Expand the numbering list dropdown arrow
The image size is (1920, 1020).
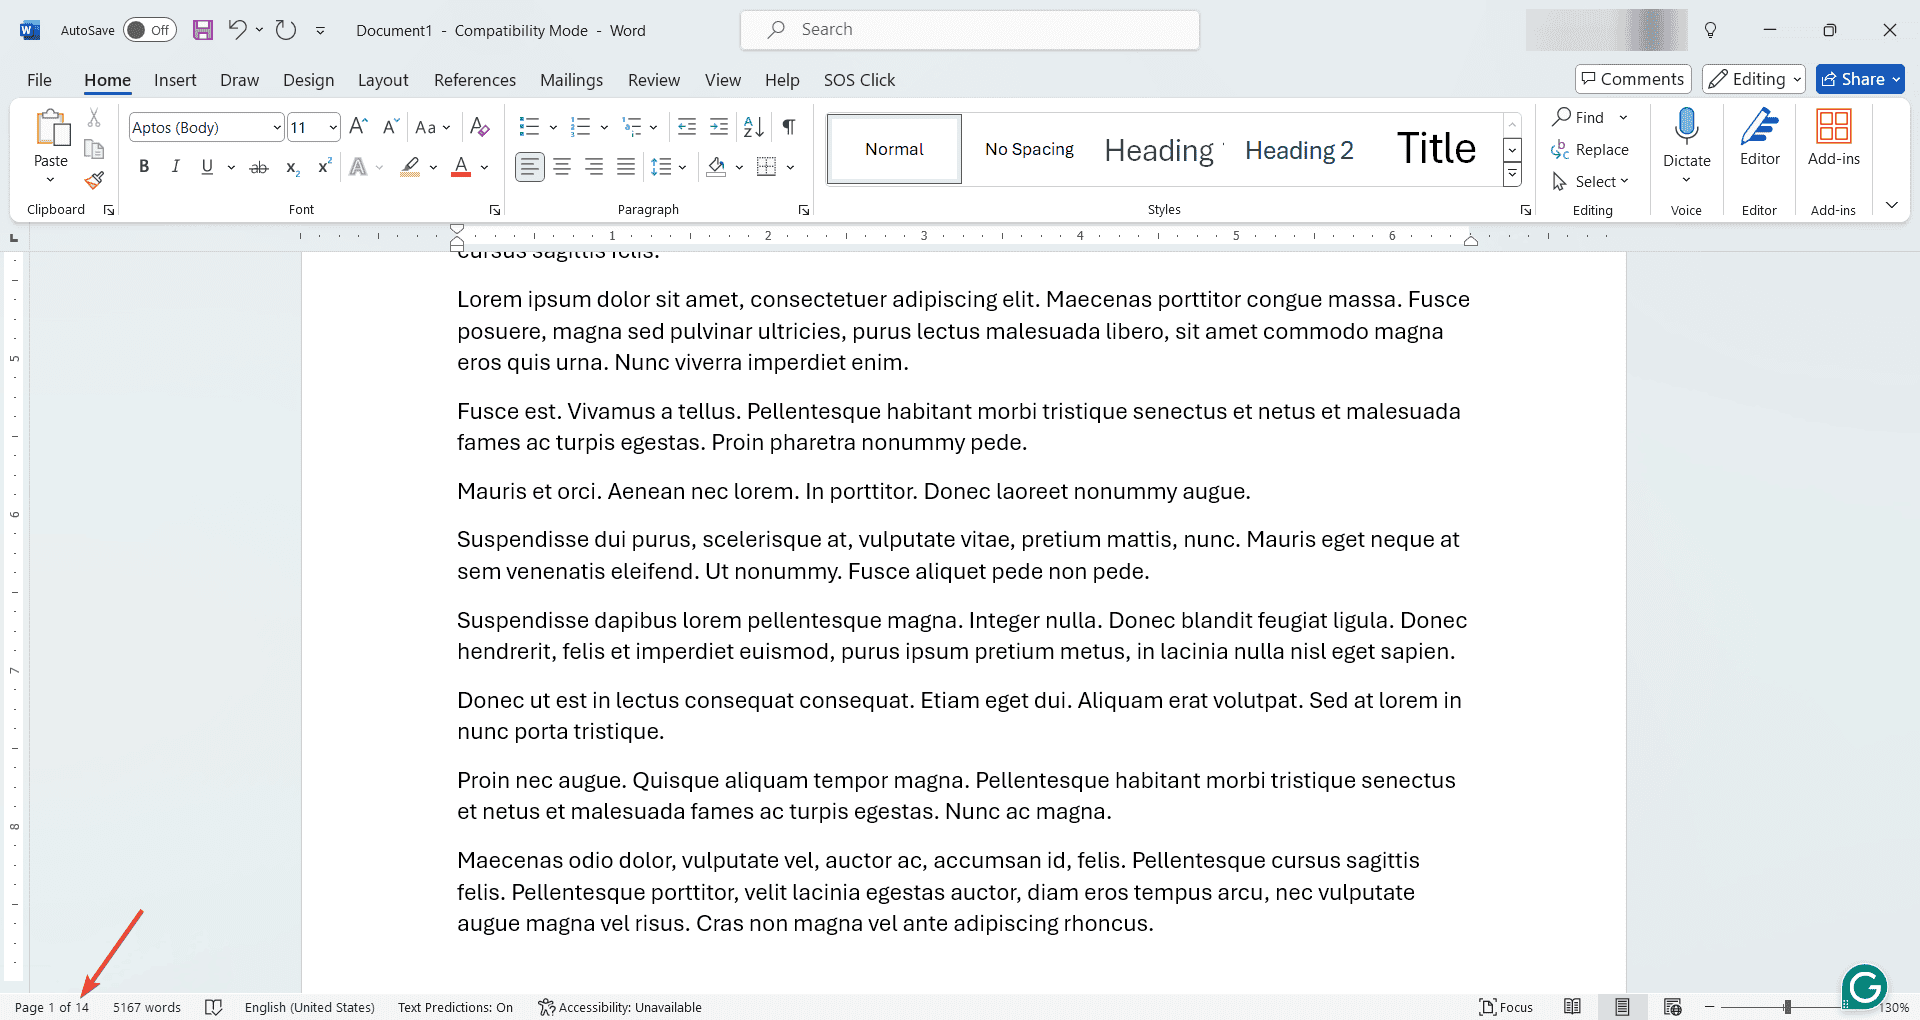(604, 127)
